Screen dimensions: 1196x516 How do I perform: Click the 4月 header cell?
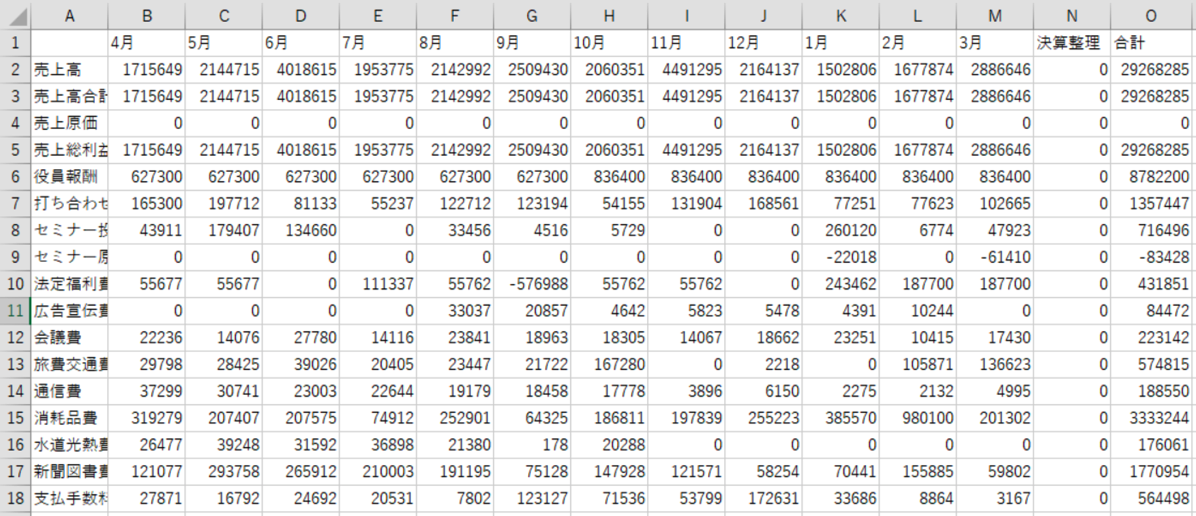[146, 42]
